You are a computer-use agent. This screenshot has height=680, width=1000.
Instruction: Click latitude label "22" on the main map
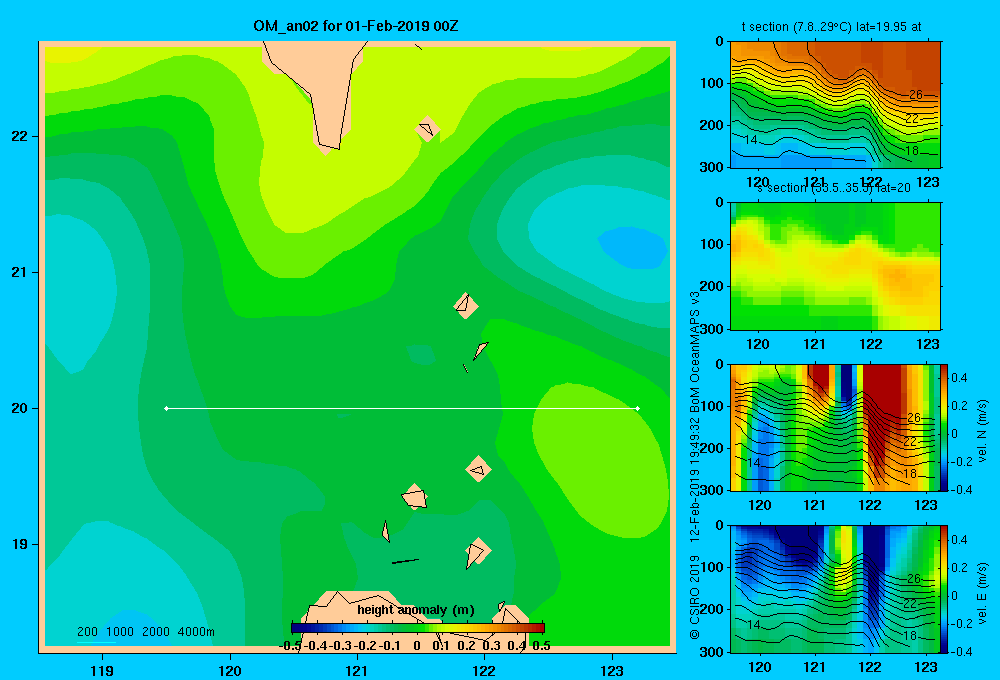click(x=20, y=137)
